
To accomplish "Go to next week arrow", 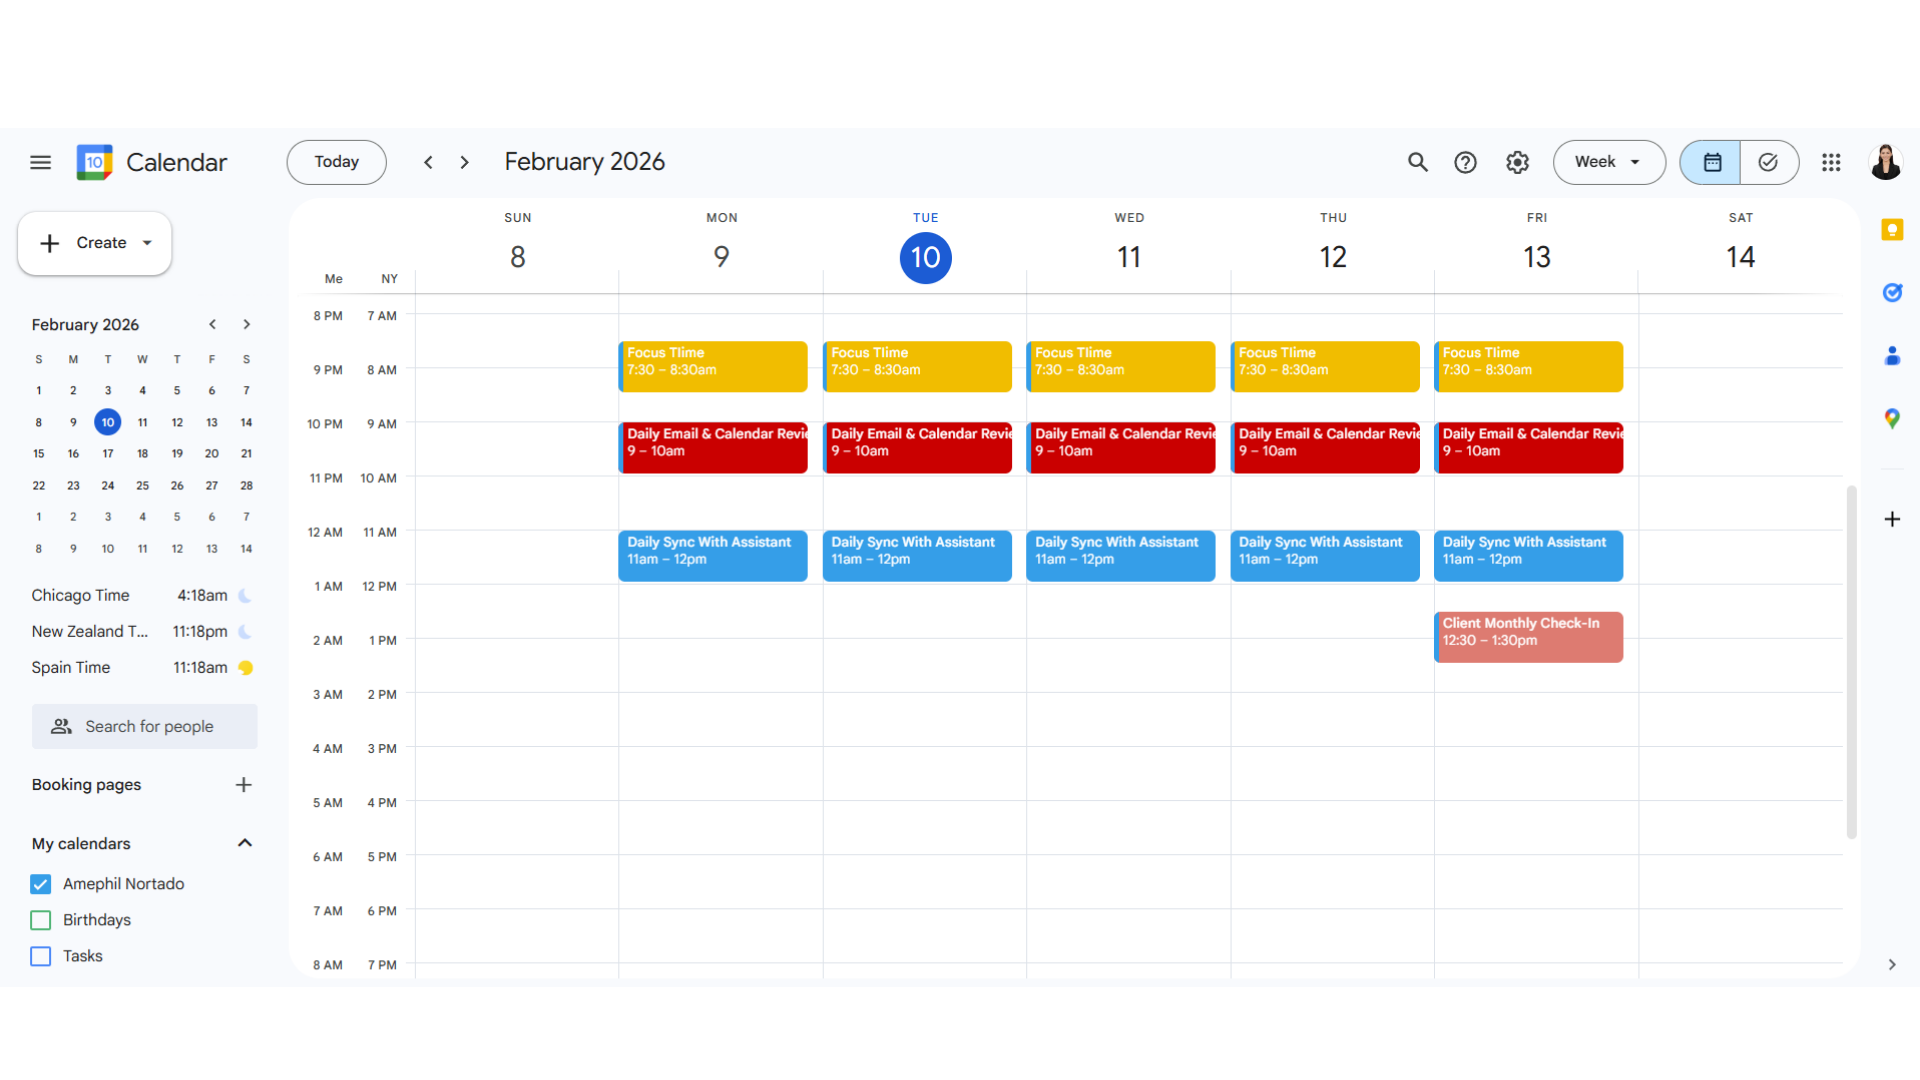I will [465, 162].
